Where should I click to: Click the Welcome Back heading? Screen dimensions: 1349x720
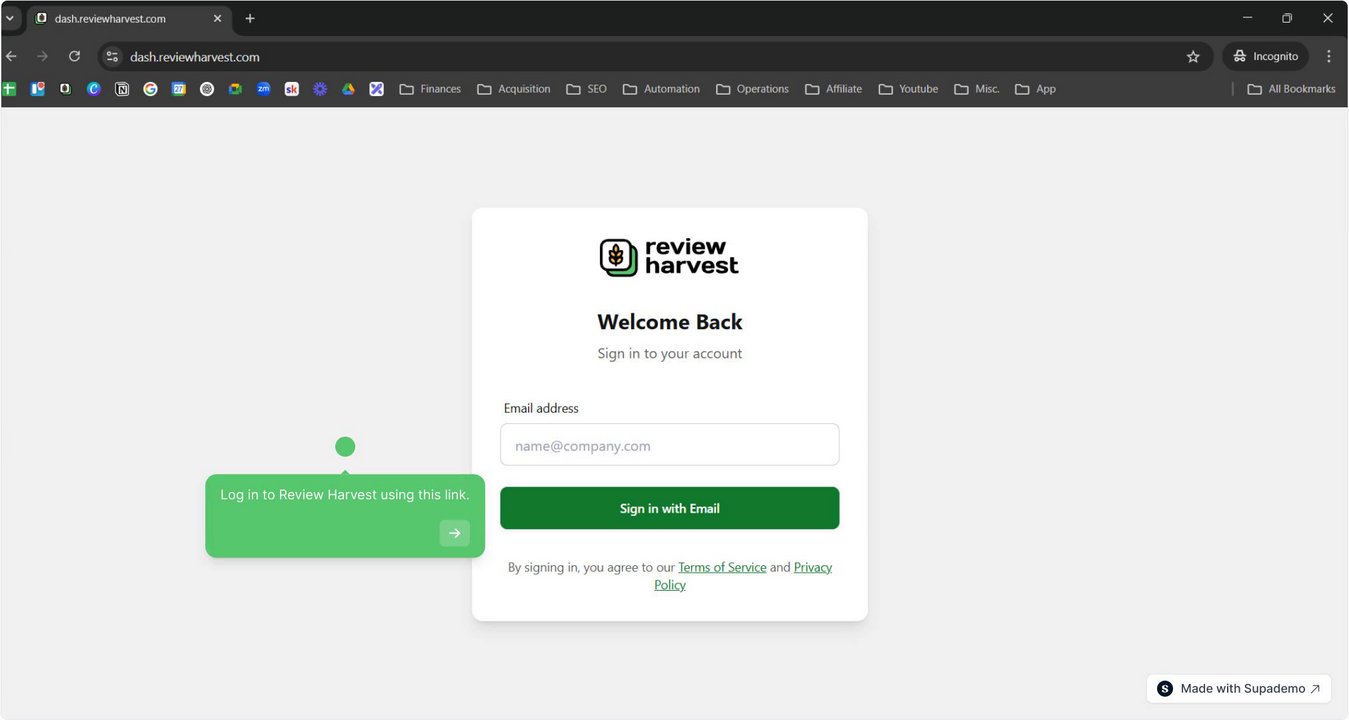tap(669, 322)
